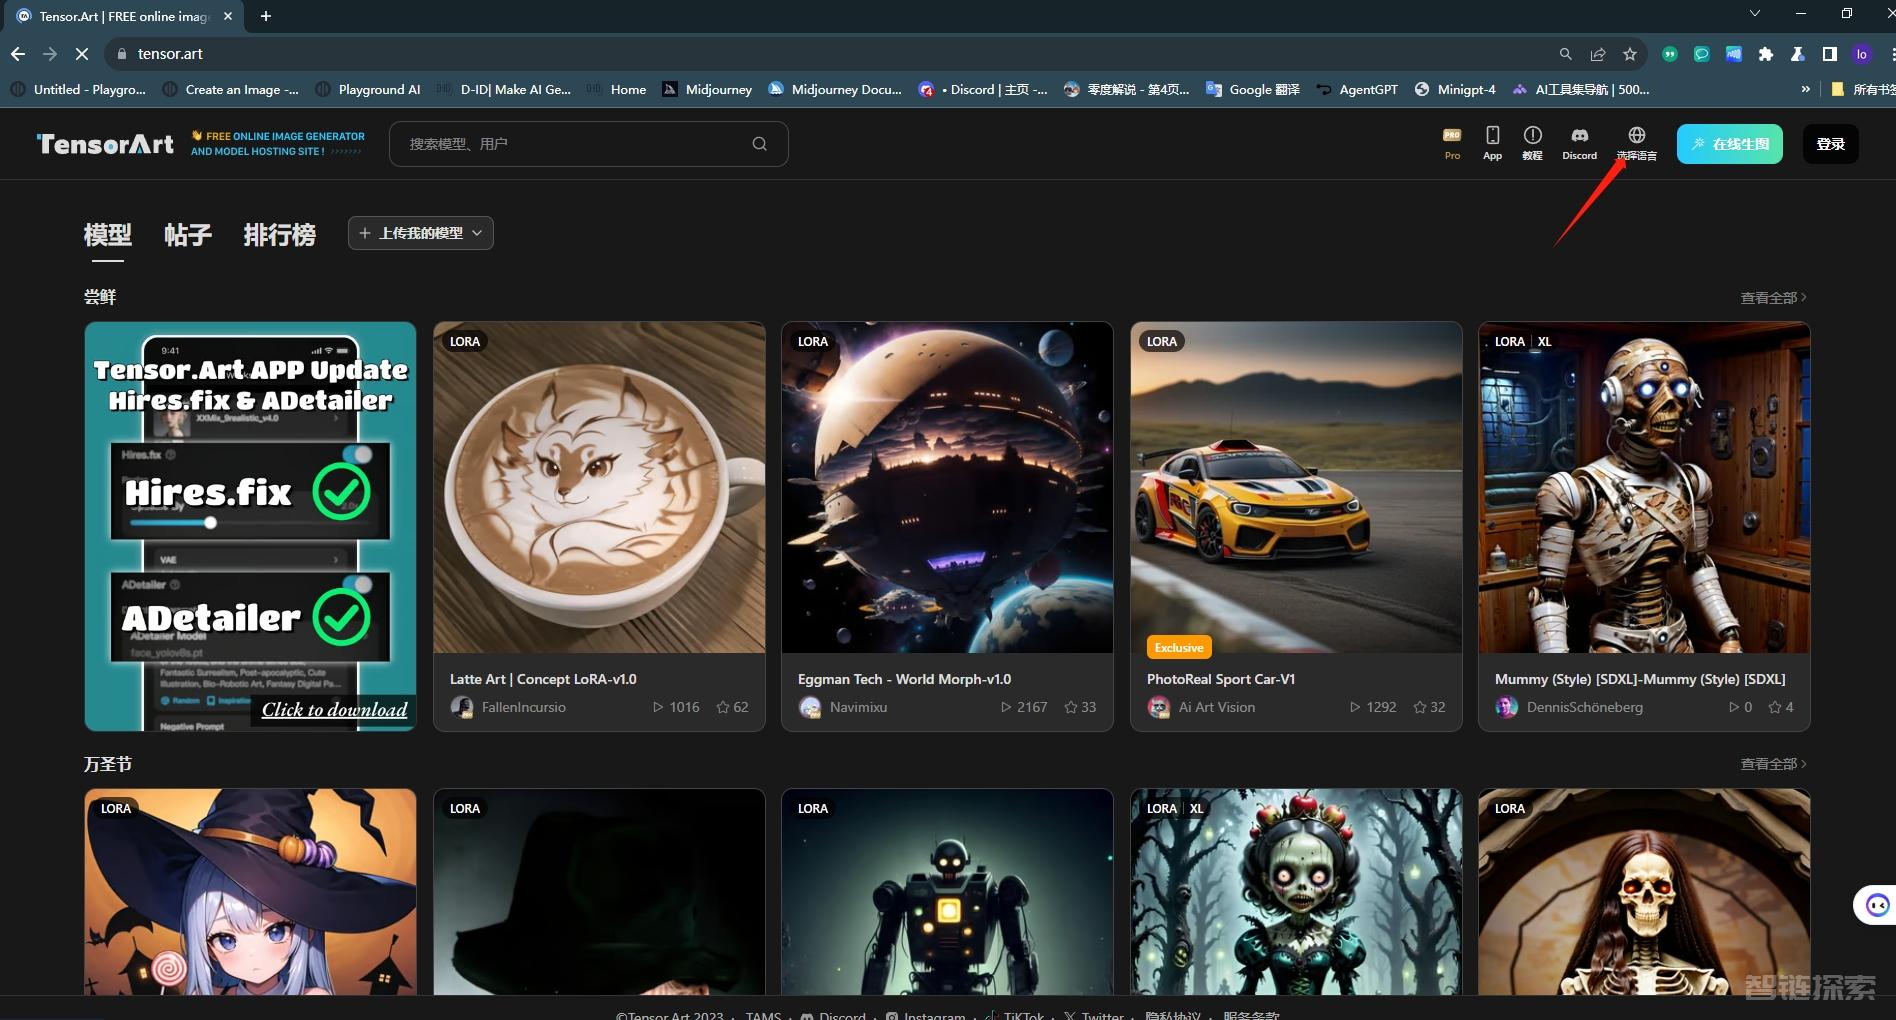Open the latte art fox thumbnail

pos(599,488)
